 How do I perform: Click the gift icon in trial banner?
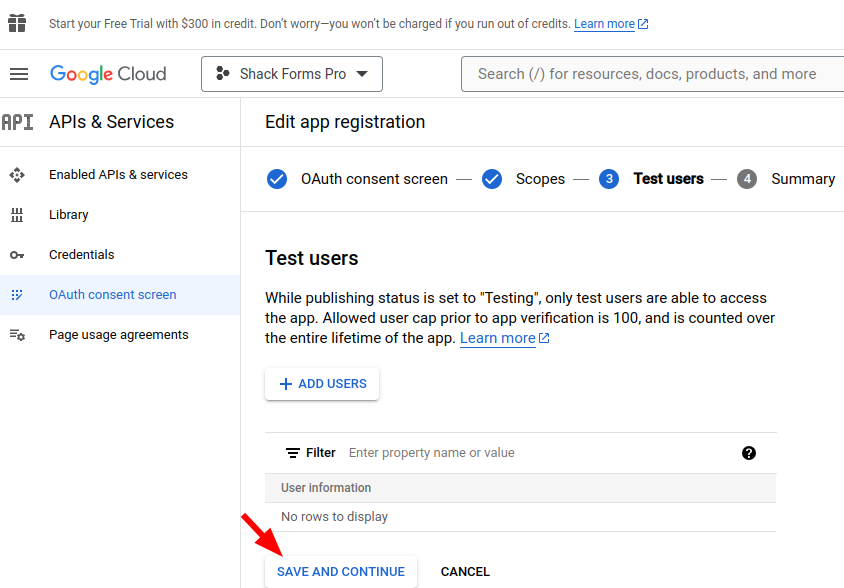point(17,23)
